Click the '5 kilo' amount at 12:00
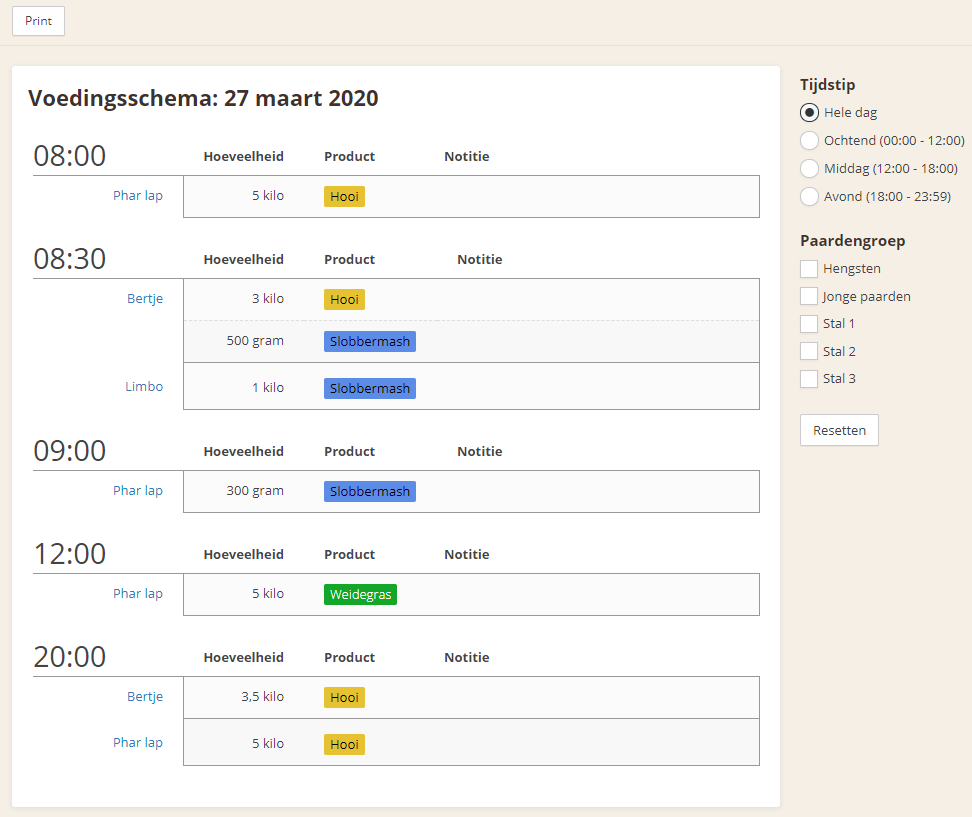The height and width of the screenshot is (817, 972). click(268, 594)
